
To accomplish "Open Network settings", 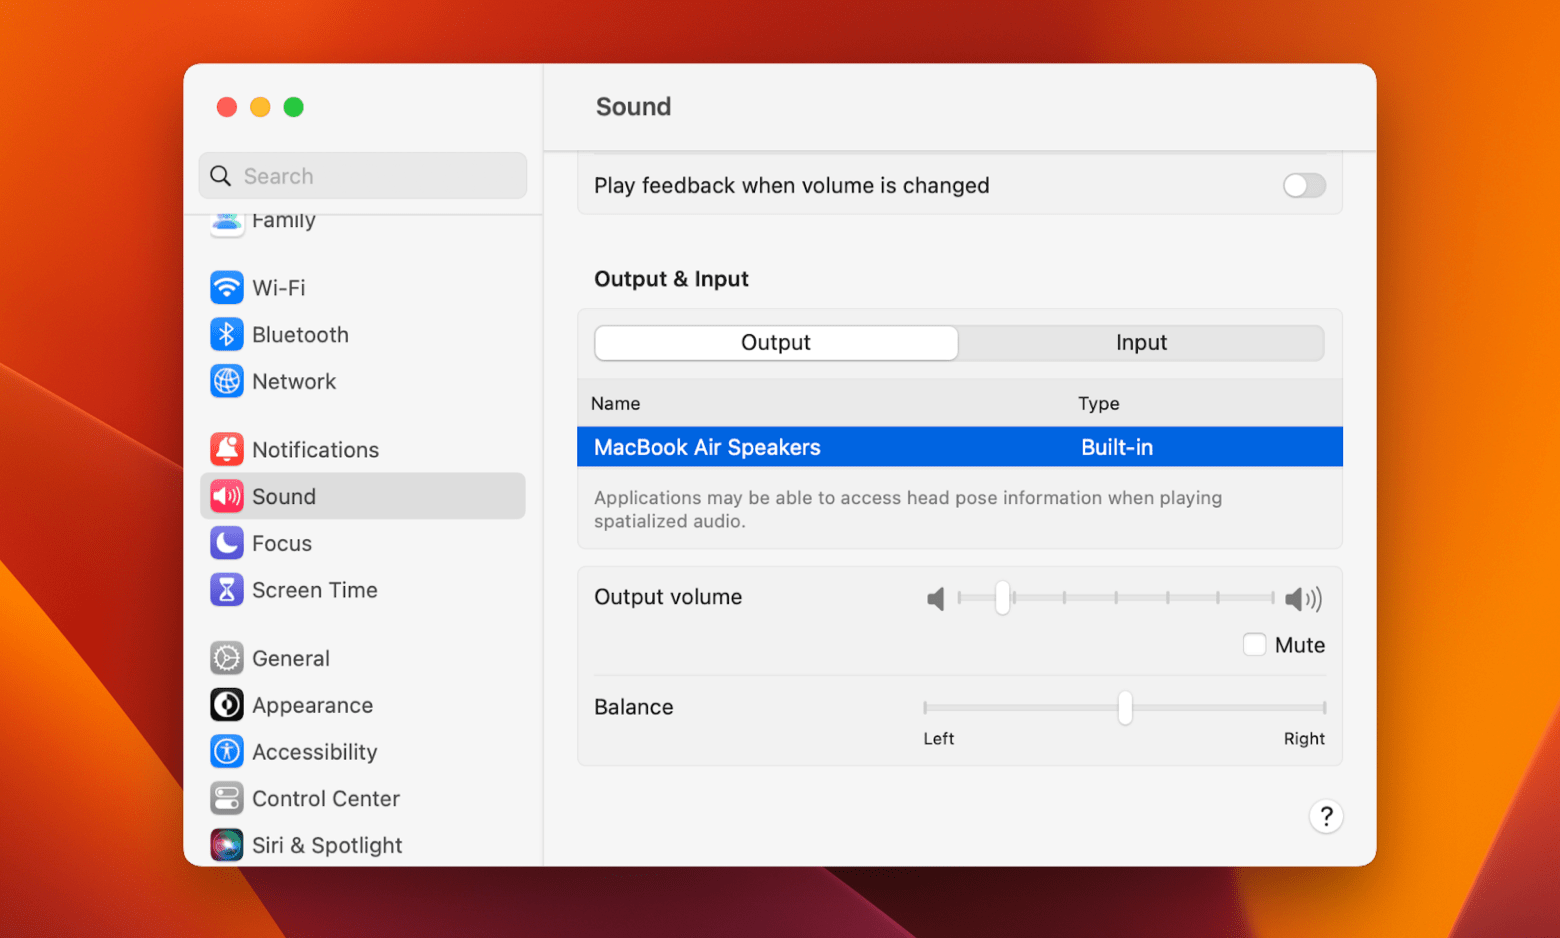I will 294,381.
